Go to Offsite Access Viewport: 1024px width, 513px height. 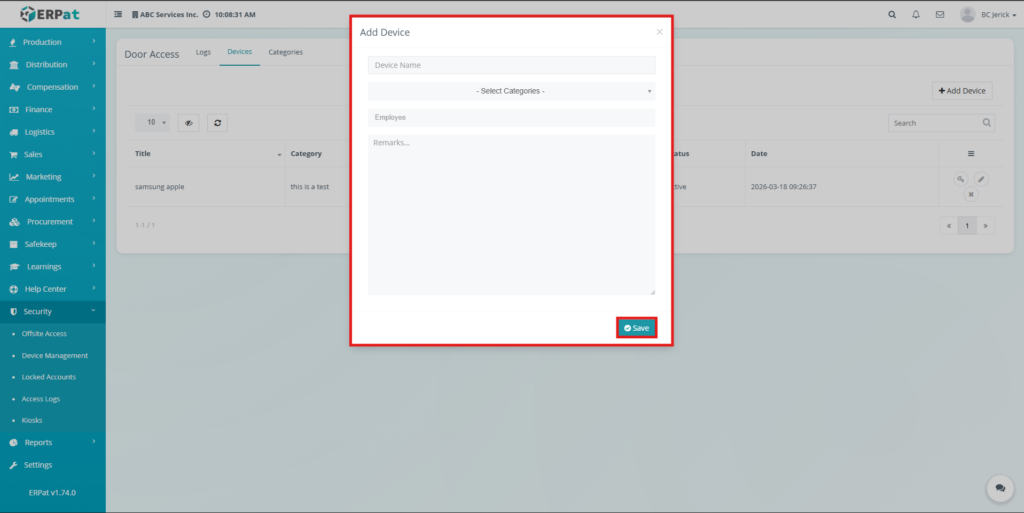tap(44, 334)
